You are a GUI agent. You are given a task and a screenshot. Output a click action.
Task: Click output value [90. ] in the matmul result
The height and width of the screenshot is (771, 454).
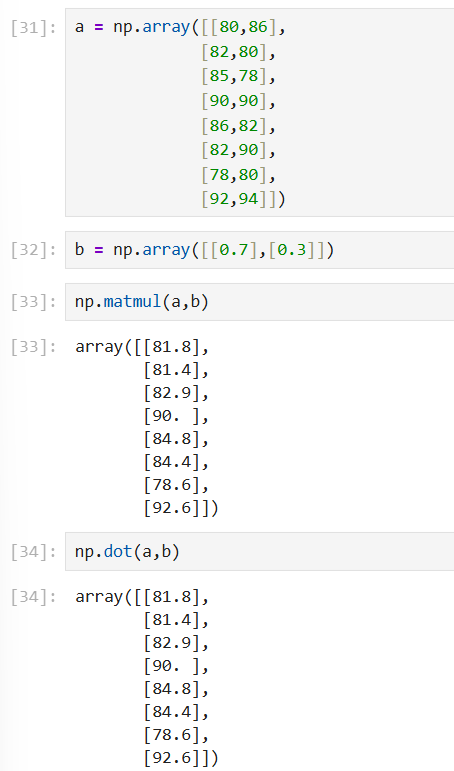pos(172,416)
